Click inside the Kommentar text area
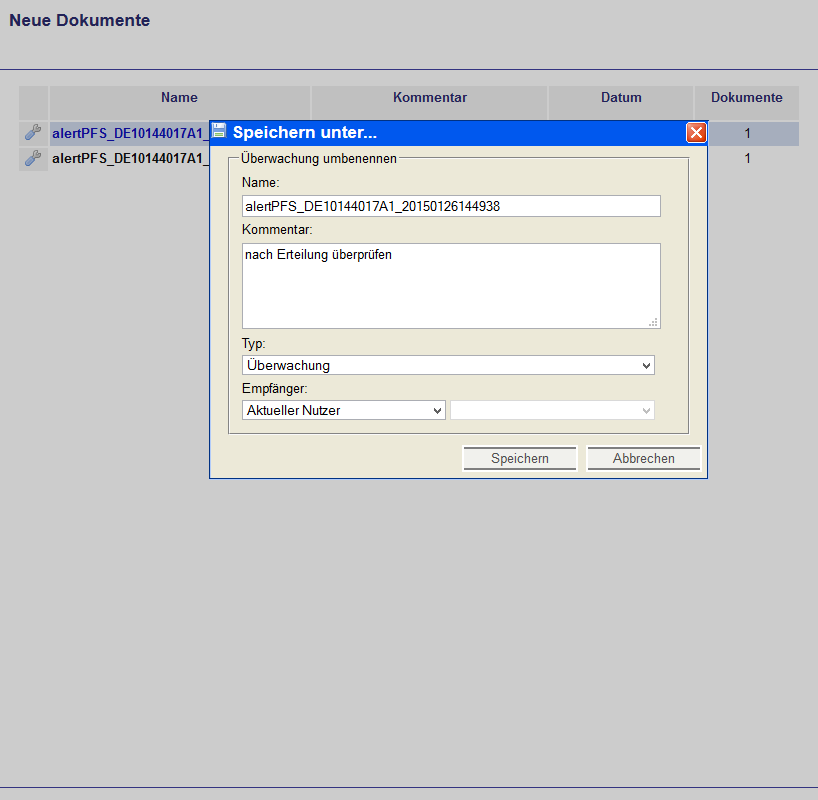This screenshot has width=818, height=800. pos(451,285)
